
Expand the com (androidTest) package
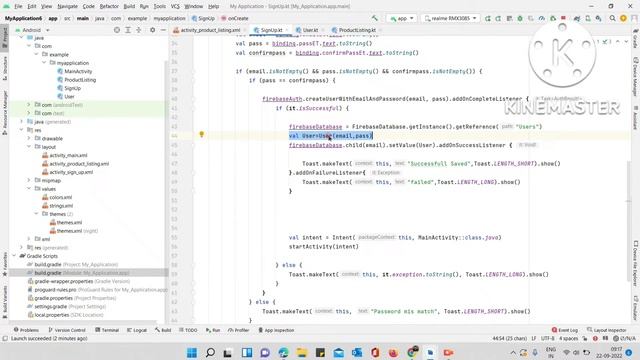29,105
